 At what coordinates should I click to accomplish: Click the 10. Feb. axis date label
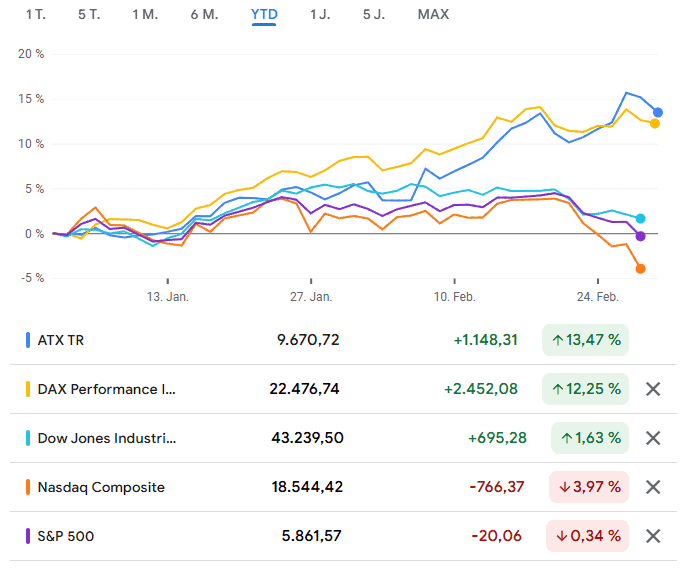point(455,297)
